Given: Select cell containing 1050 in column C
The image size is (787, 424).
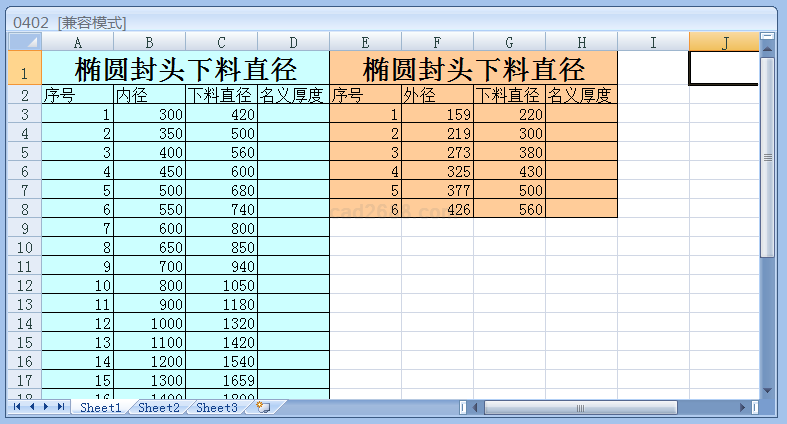Looking at the screenshot, I should [221, 285].
